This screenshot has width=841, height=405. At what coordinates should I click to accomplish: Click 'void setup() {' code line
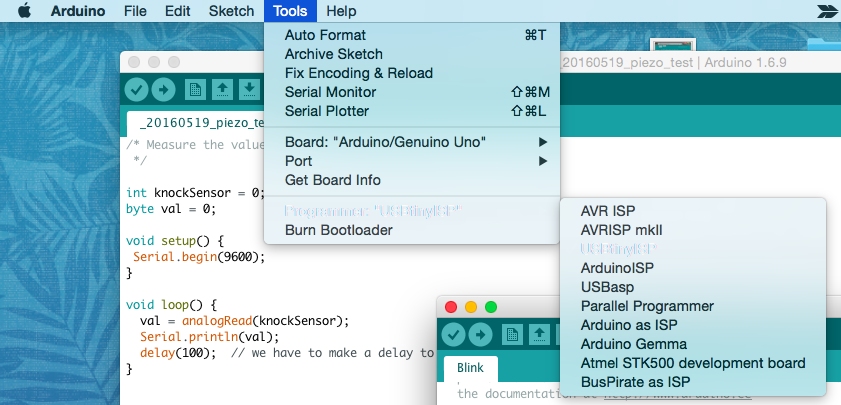(174, 241)
